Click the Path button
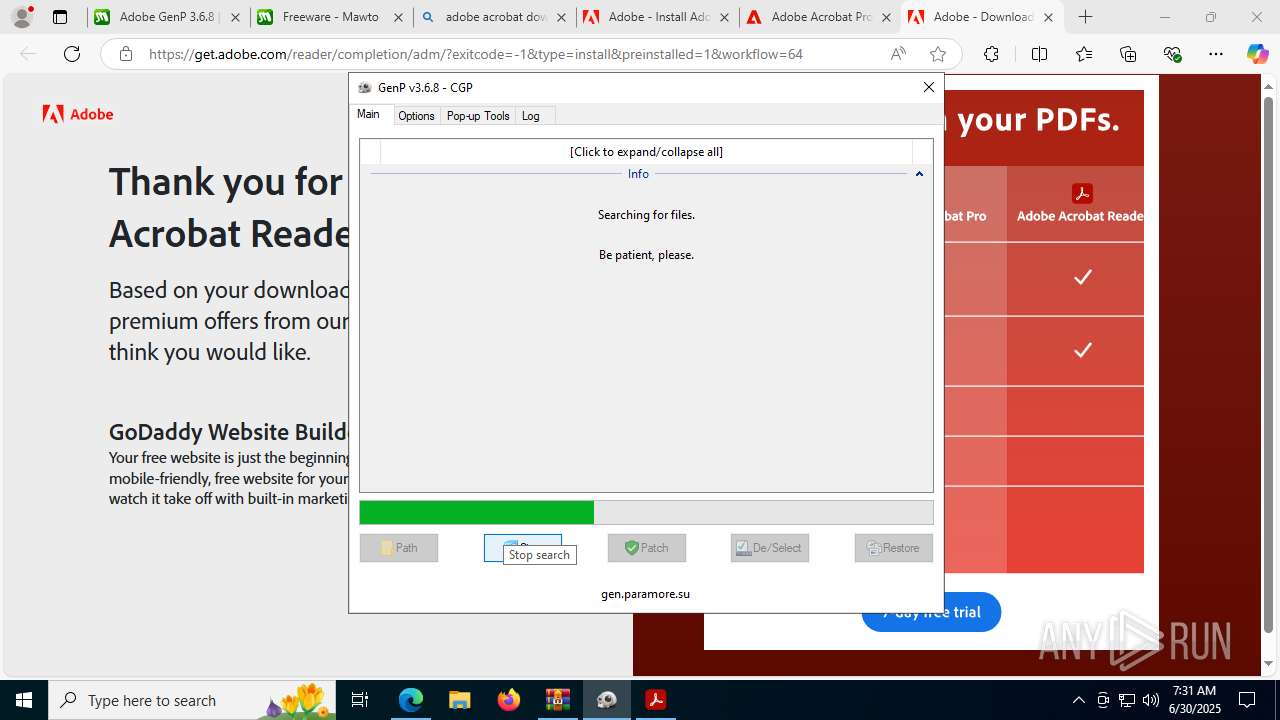The height and width of the screenshot is (720, 1280). [399, 548]
